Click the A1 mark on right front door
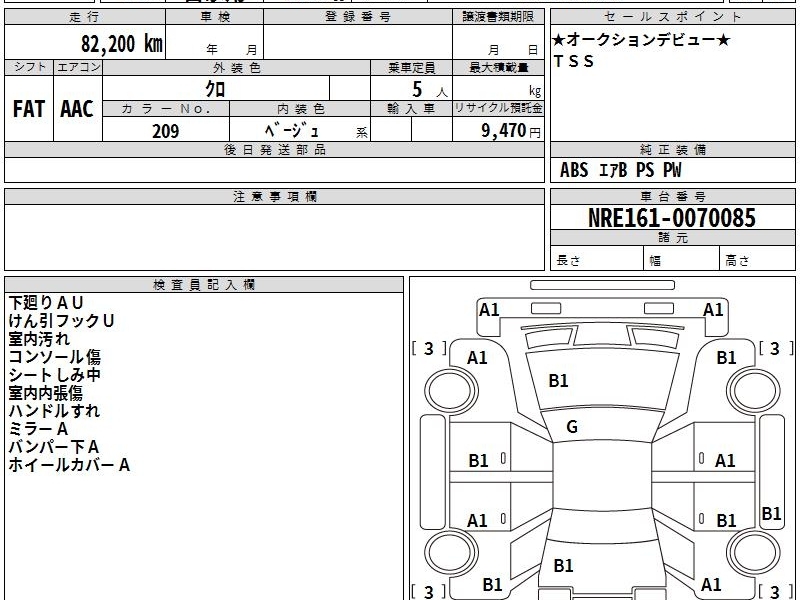 tap(725, 461)
